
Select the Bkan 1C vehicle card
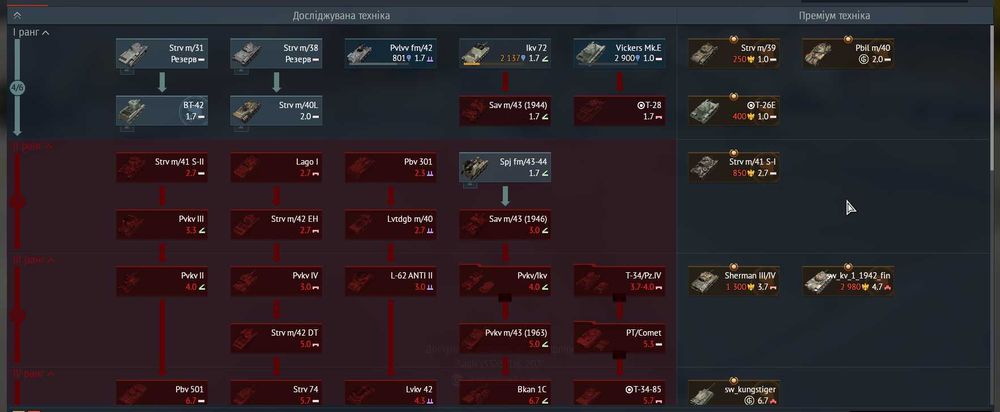[505, 394]
